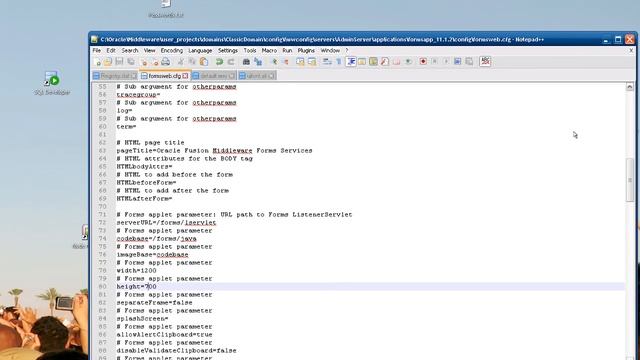Switch to the first Registry.dat tab
640x360 pixels.
click(115, 76)
